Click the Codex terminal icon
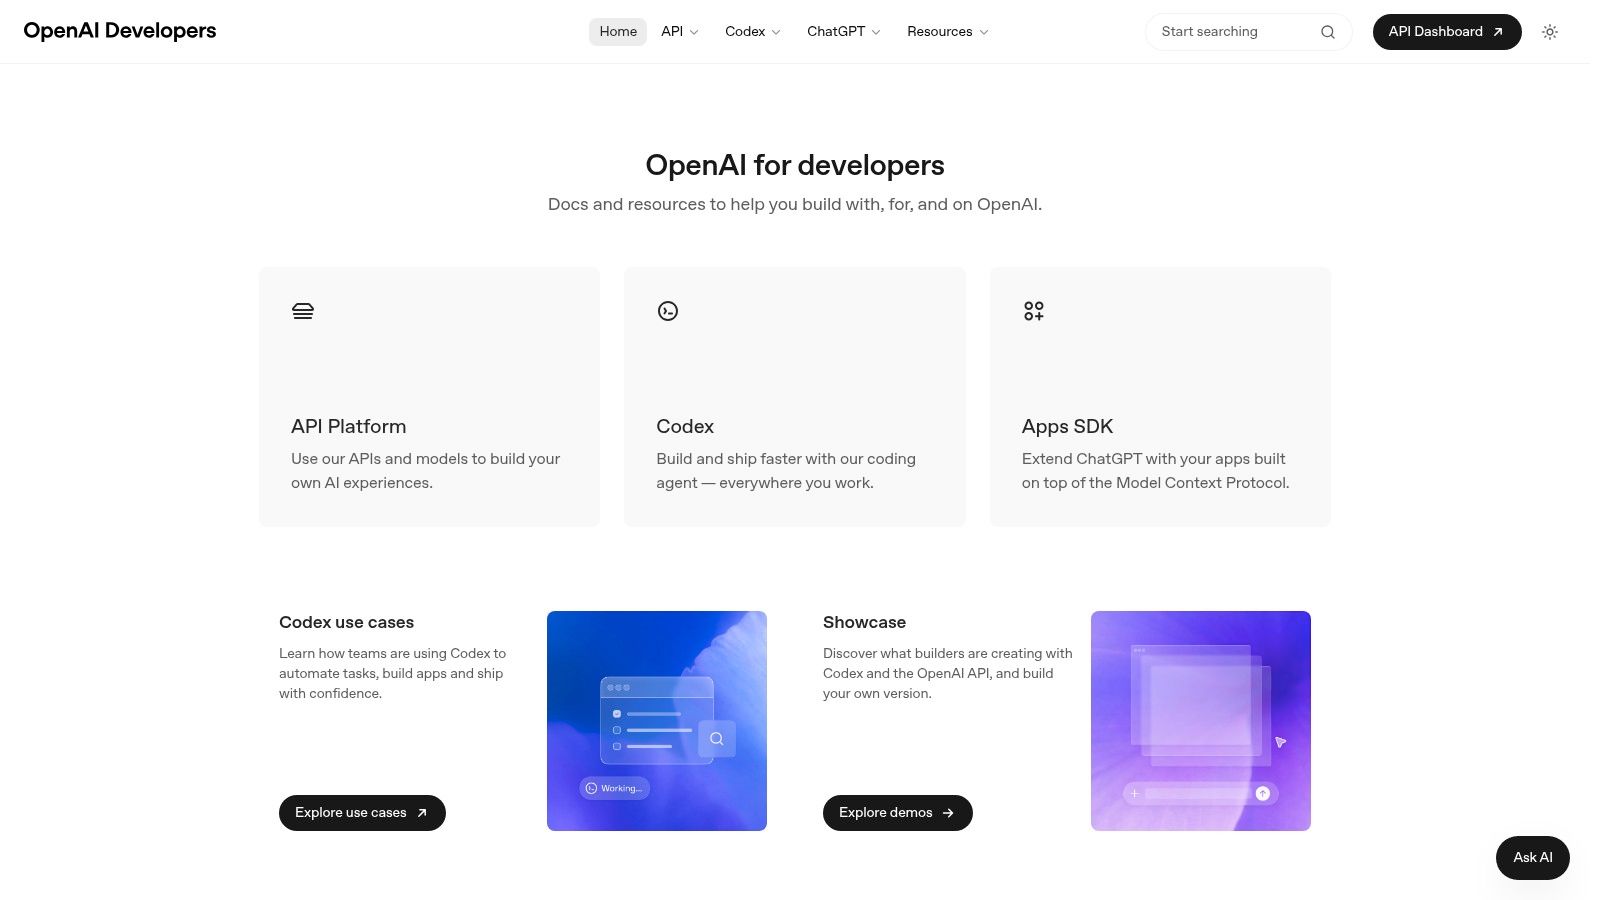The width and height of the screenshot is (1600, 900). coord(668,311)
